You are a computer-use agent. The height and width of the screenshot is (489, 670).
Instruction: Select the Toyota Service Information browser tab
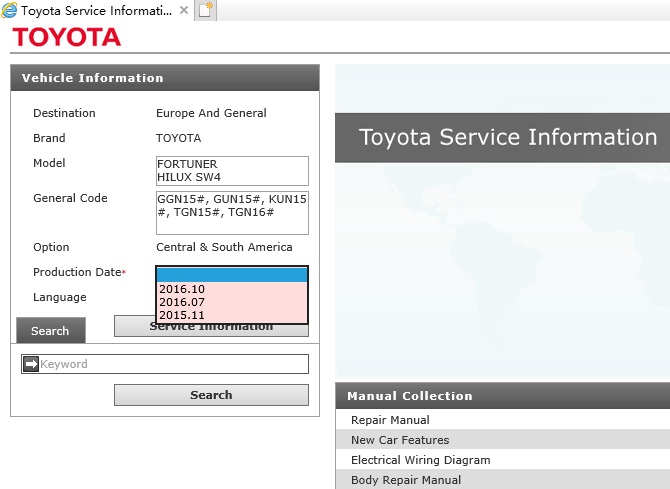(x=97, y=10)
